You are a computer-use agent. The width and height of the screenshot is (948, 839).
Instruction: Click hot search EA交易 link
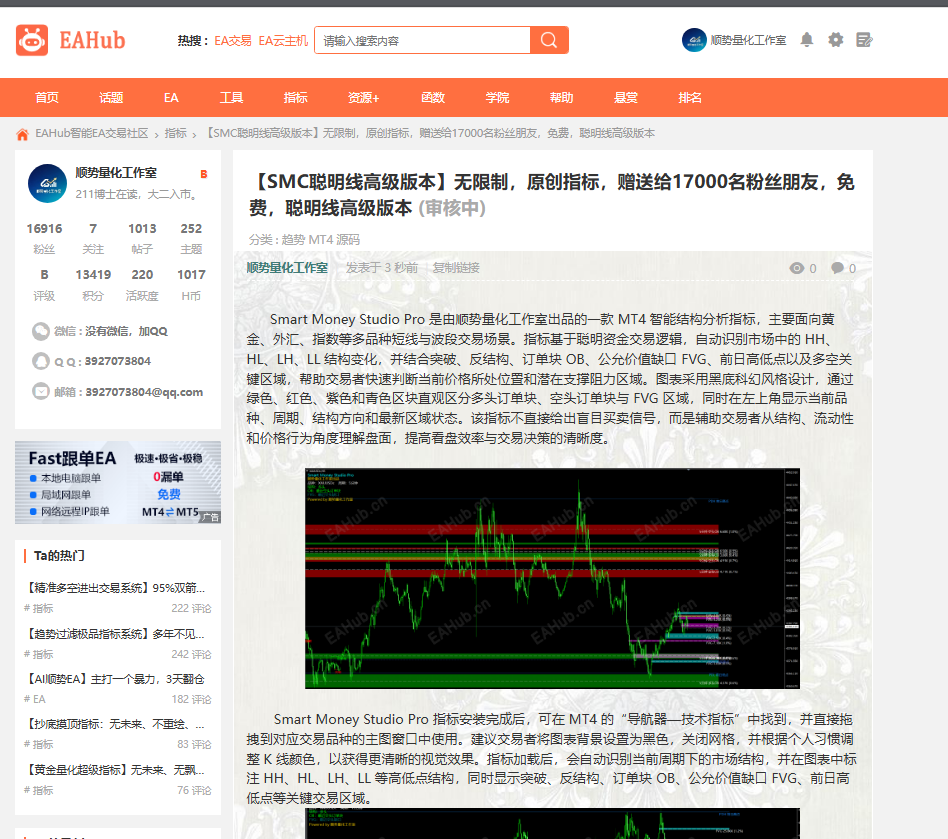233,40
